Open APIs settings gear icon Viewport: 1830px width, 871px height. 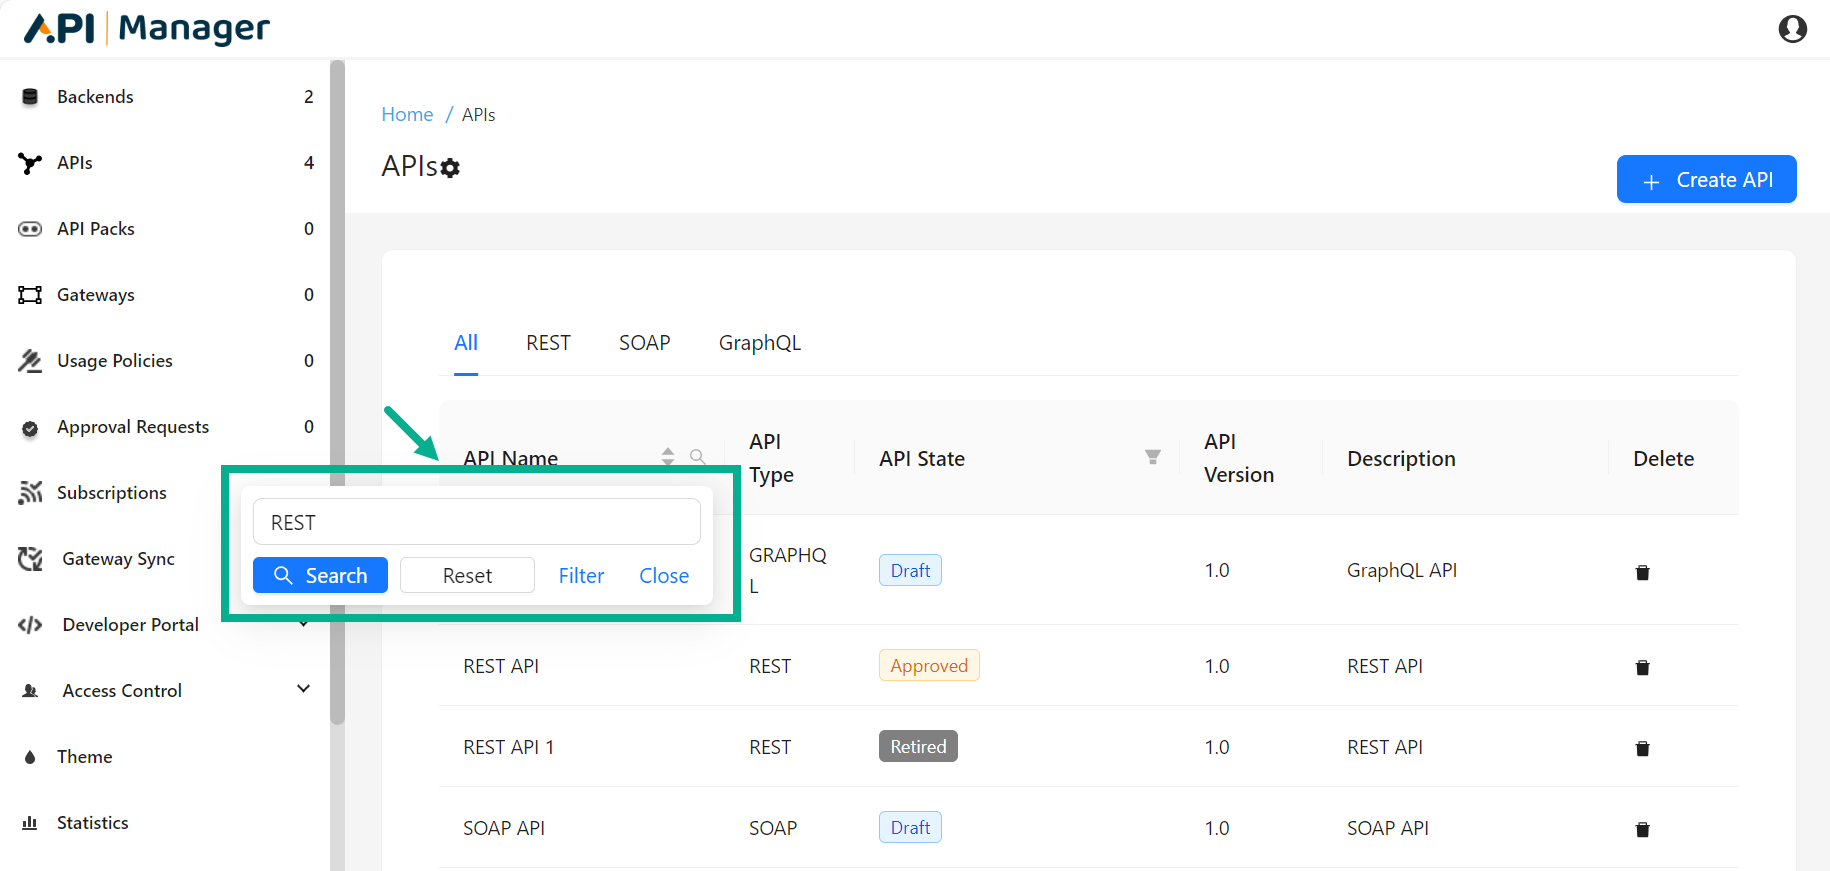tap(451, 168)
